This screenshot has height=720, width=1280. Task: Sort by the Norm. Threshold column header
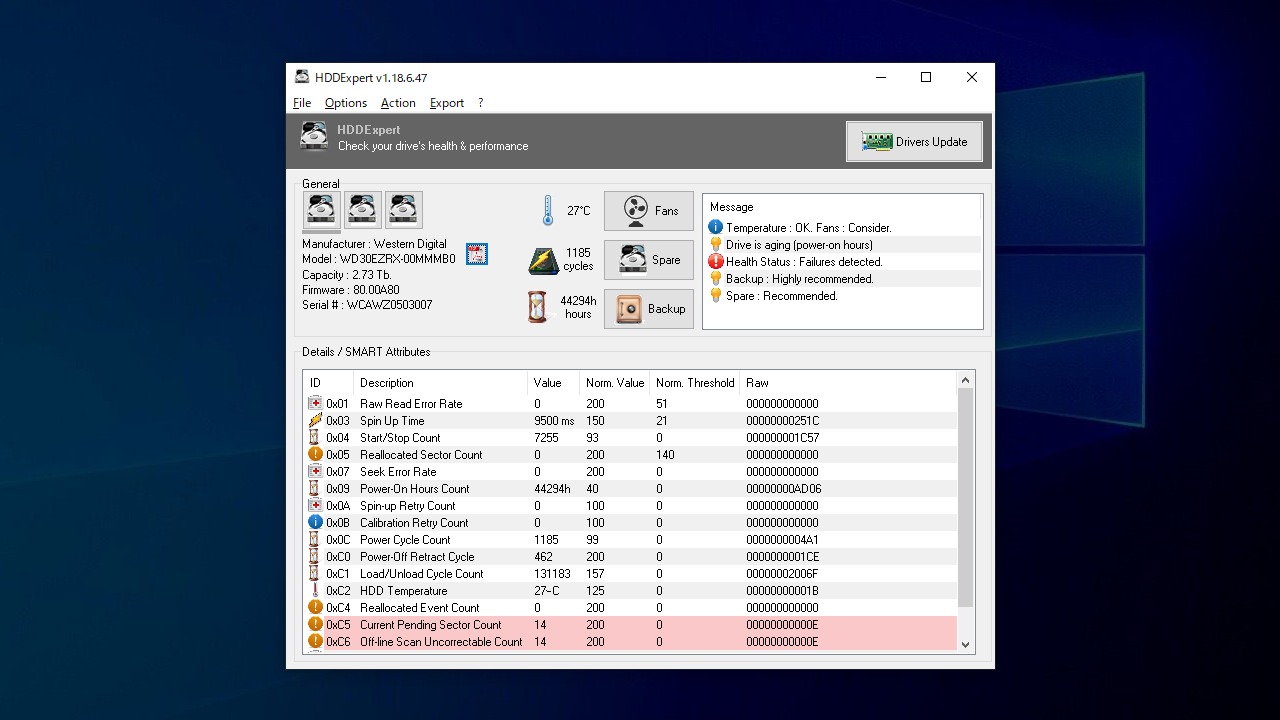(695, 383)
